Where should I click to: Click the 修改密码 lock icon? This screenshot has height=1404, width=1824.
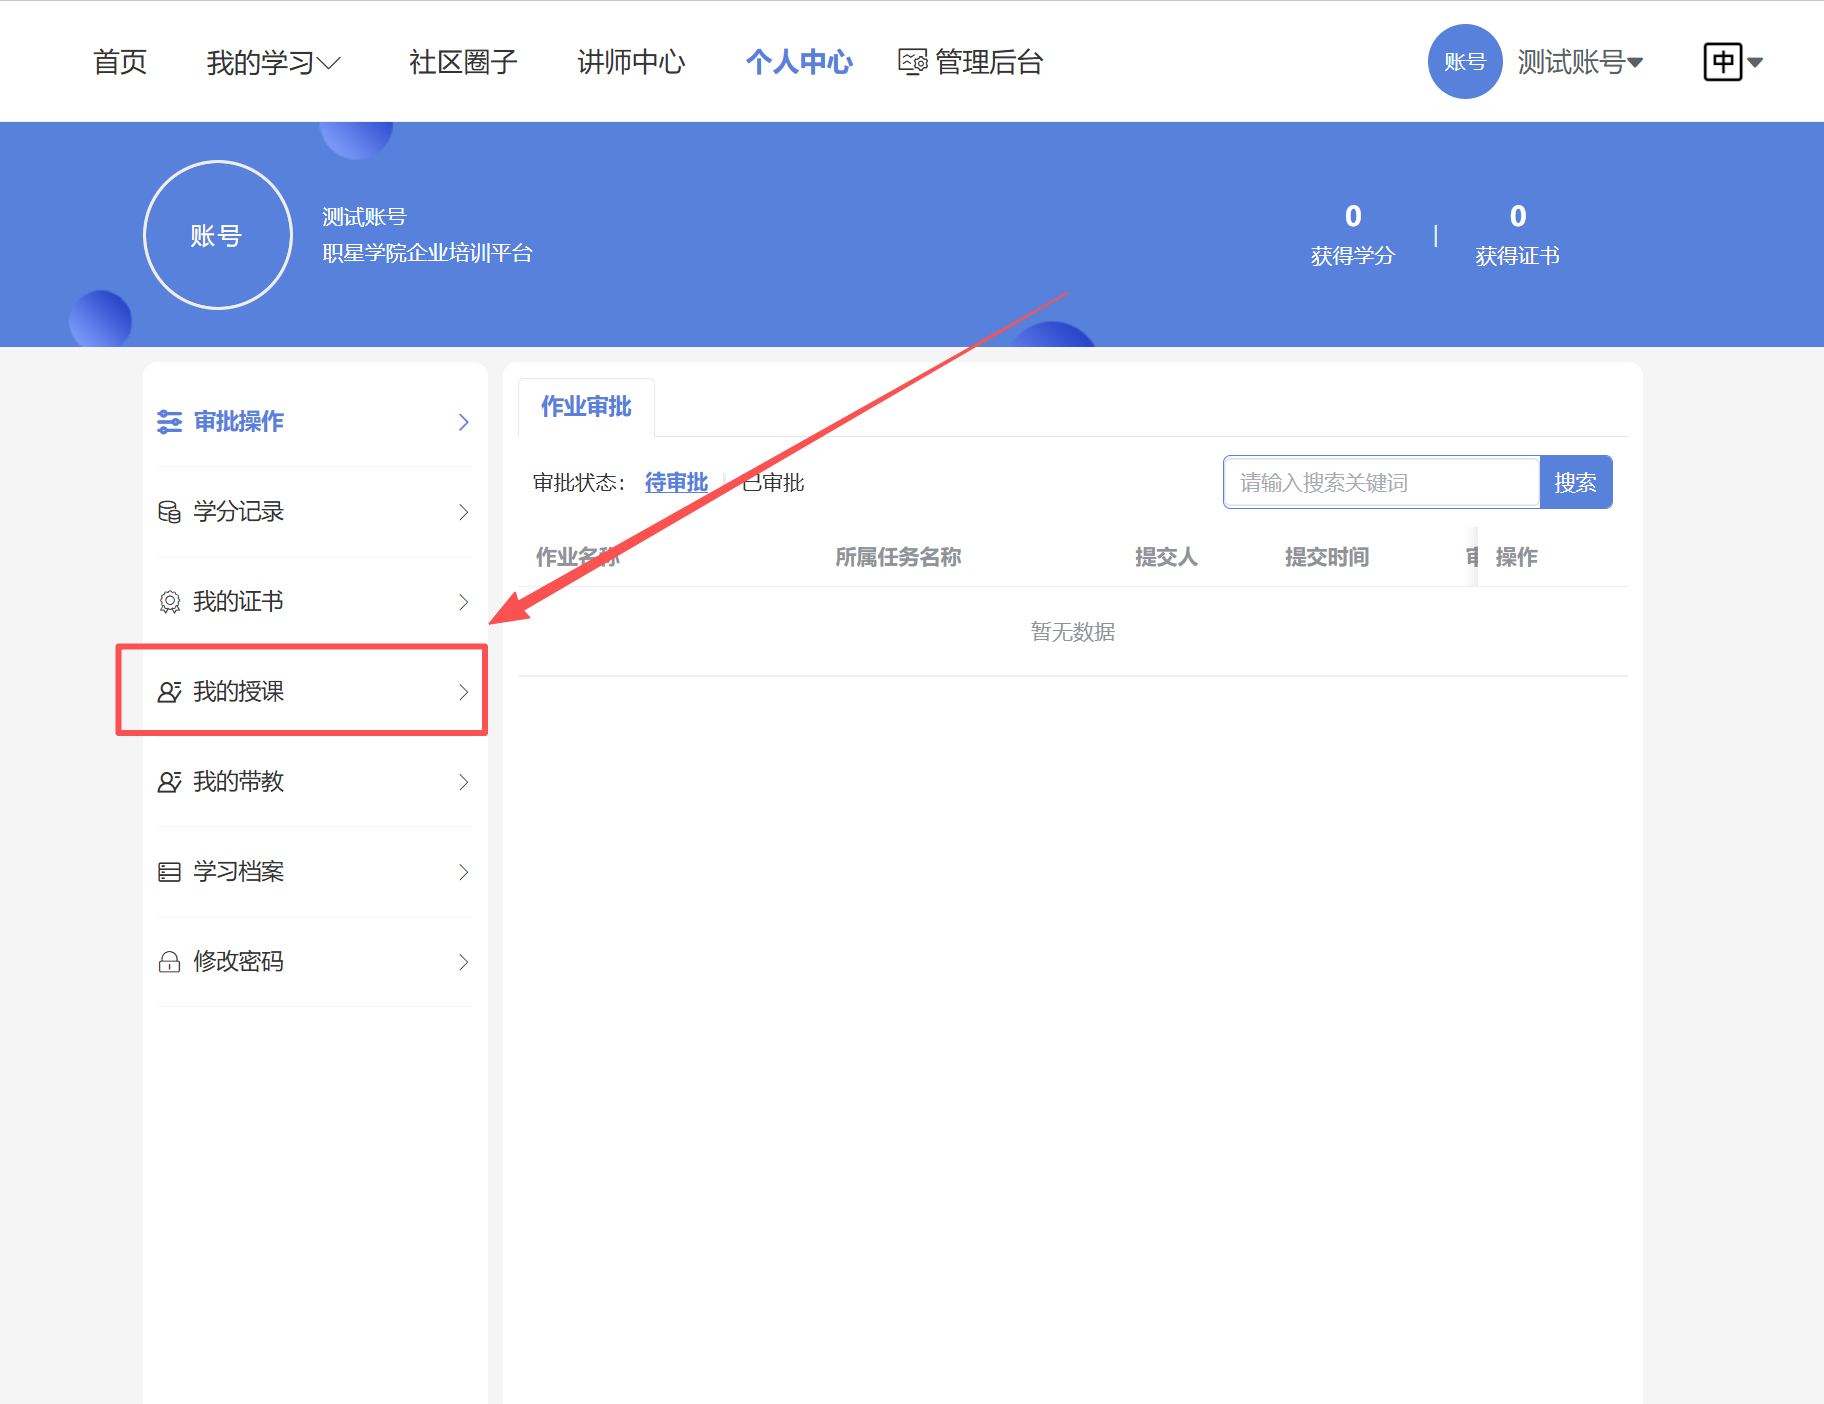coord(168,961)
